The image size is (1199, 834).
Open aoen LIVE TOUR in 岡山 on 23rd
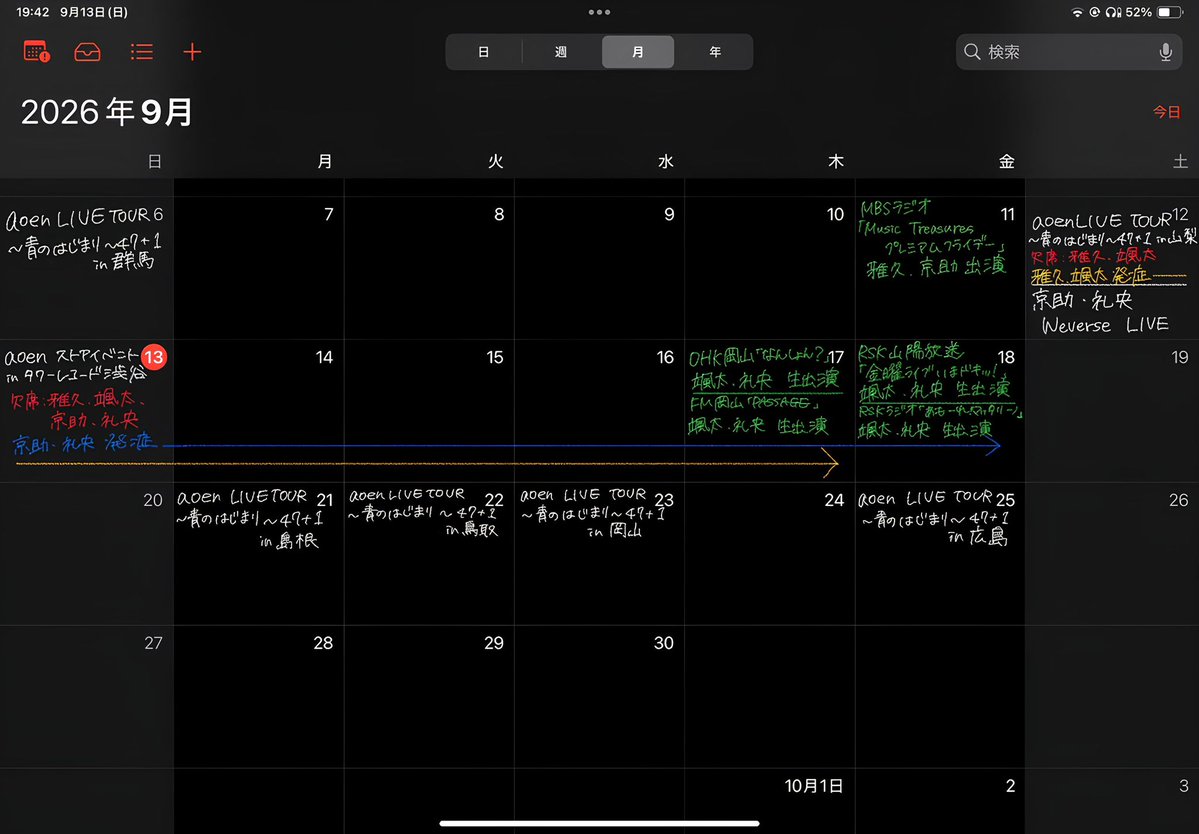tap(593, 514)
